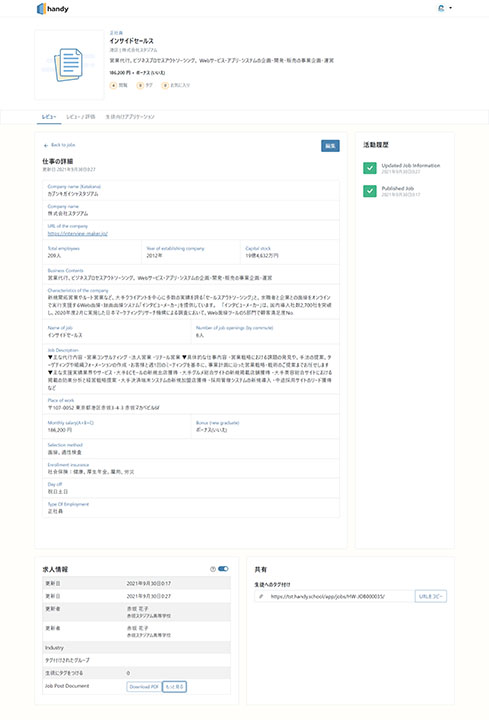Click the Capital stock value
Image resolution: width=489 pixels, height=720 pixels.
(262, 255)
